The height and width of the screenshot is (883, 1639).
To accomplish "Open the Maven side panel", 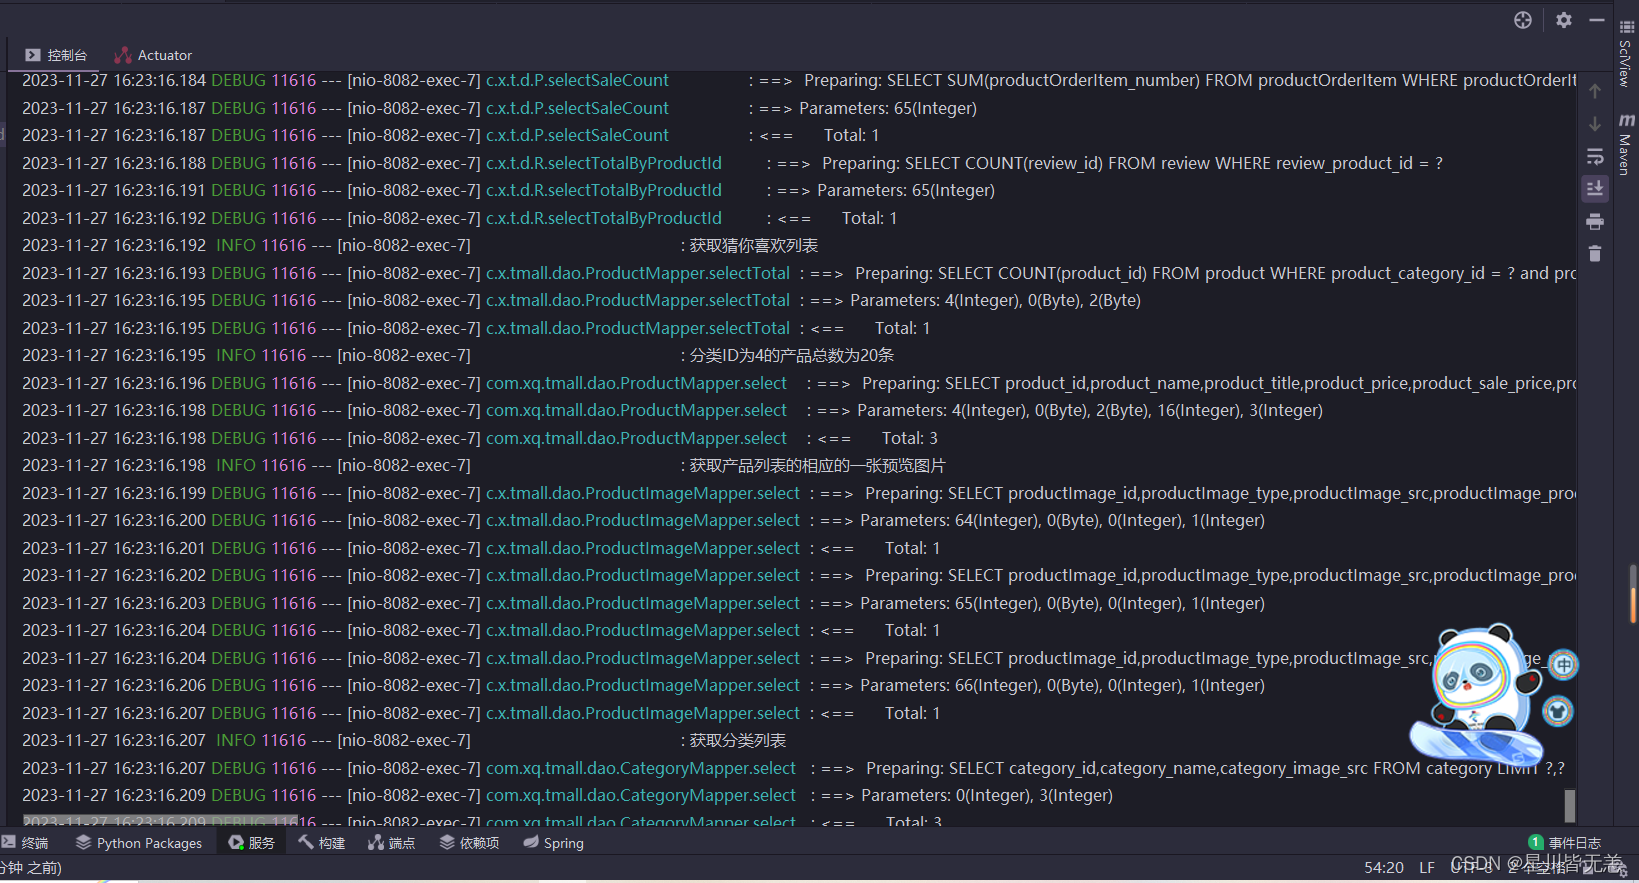I will [1626, 145].
